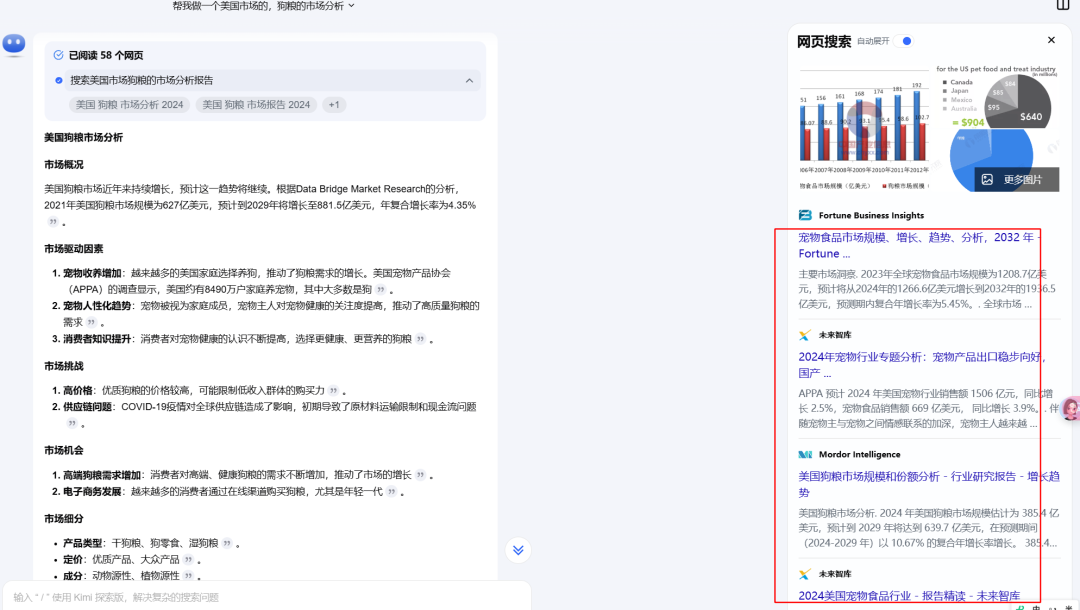The width and height of the screenshot is (1080, 610).
Task: Click the 未来智库 source icon
Action: coord(806,335)
